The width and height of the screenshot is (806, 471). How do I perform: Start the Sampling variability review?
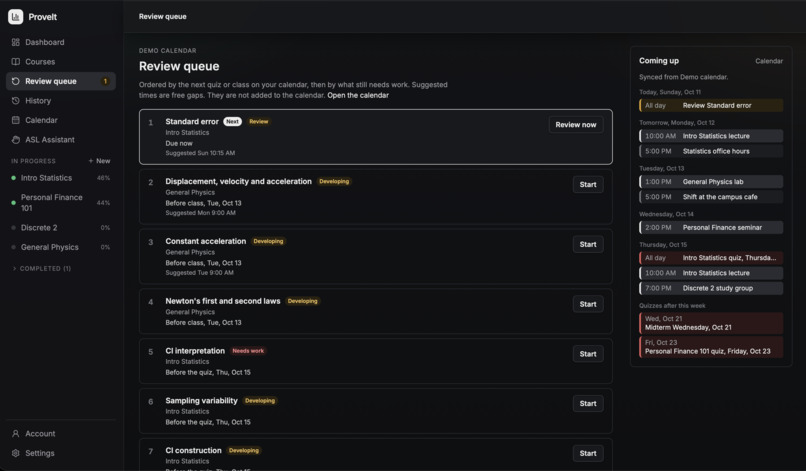click(x=588, y=404)
